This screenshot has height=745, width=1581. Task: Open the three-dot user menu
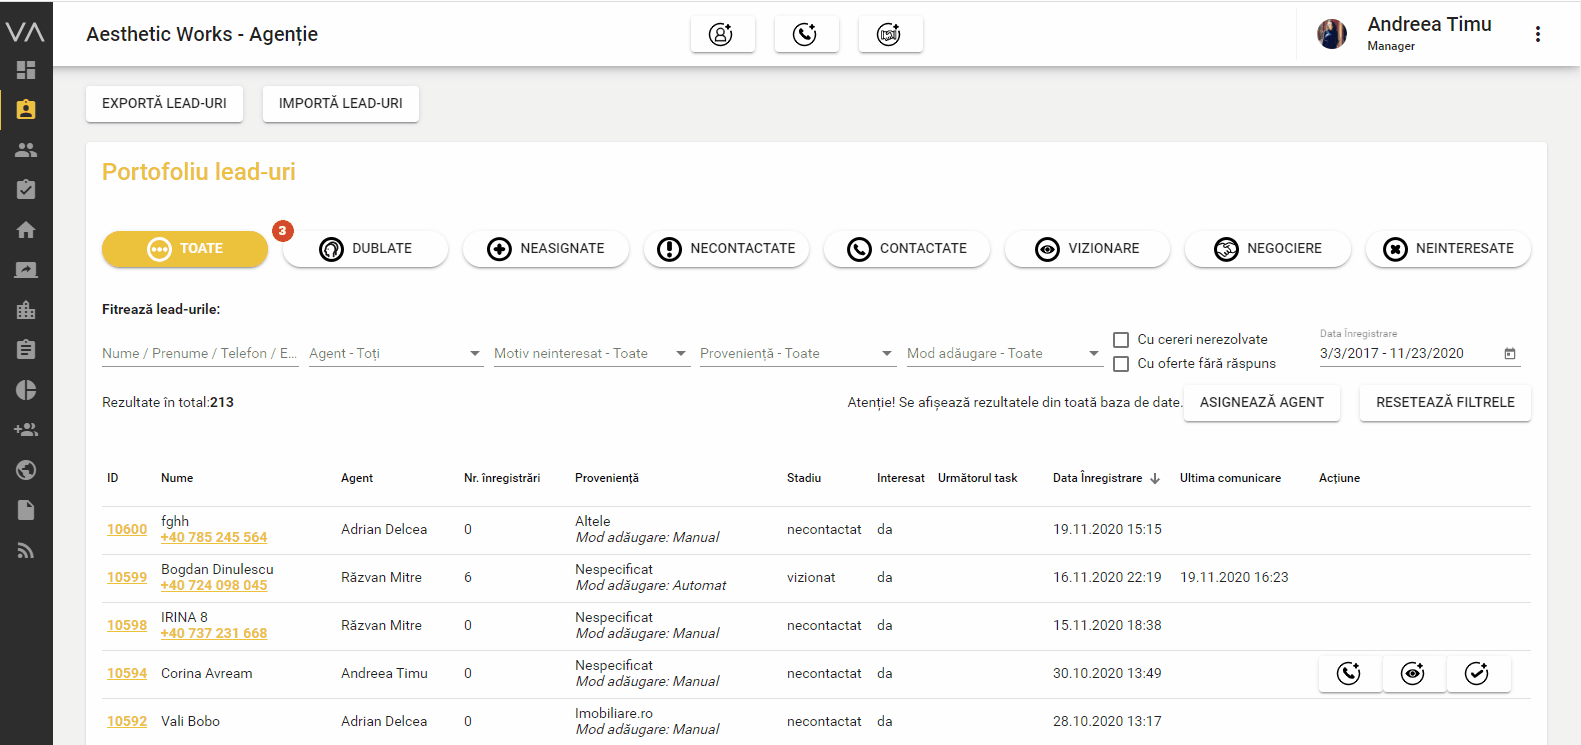(1537, 34)
